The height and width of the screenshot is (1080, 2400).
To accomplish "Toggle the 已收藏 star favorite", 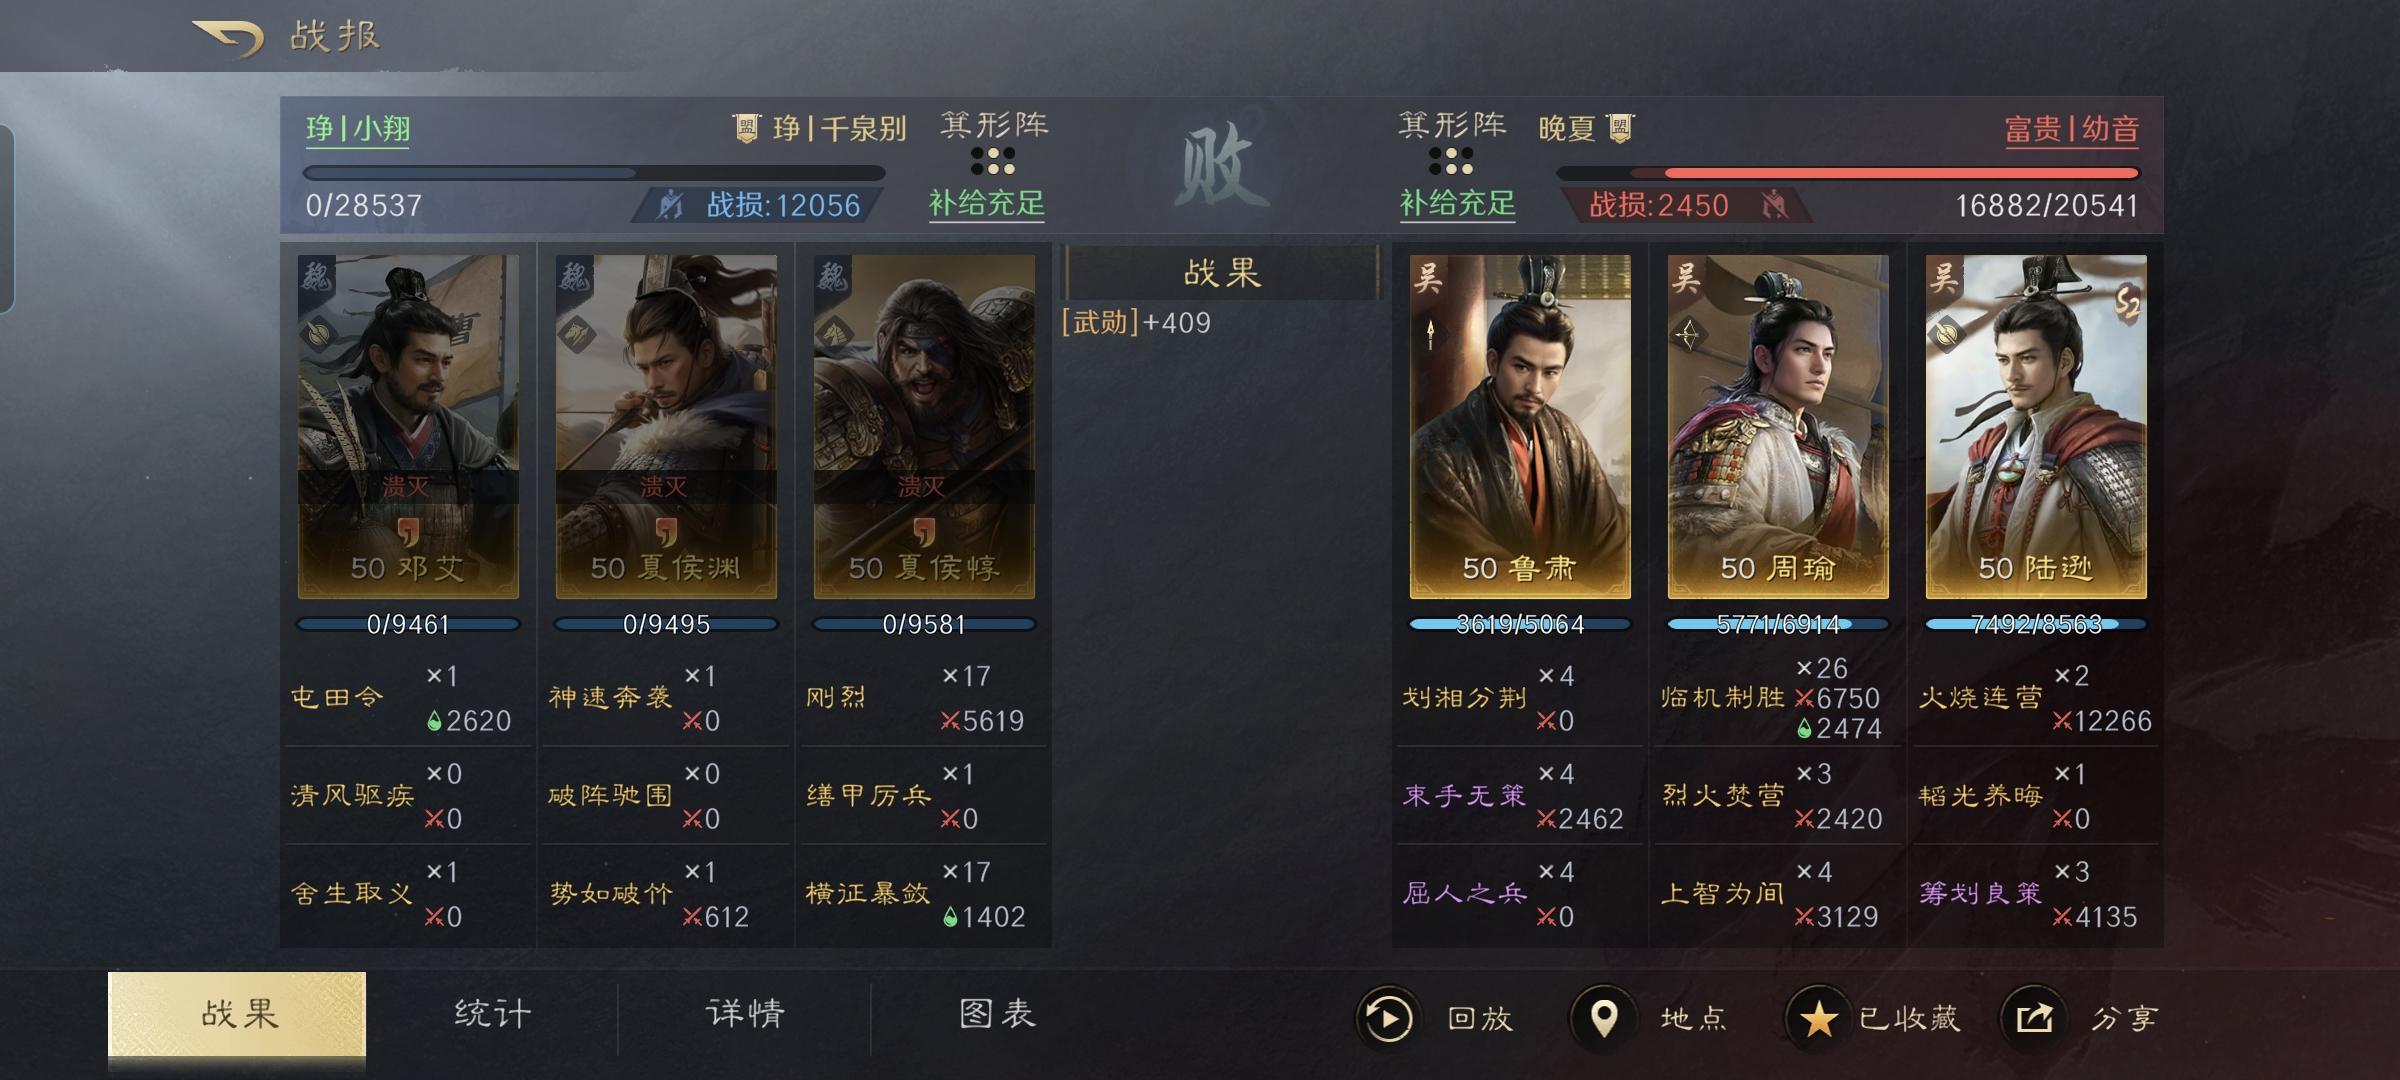I will click(x=1818, y=1018).
